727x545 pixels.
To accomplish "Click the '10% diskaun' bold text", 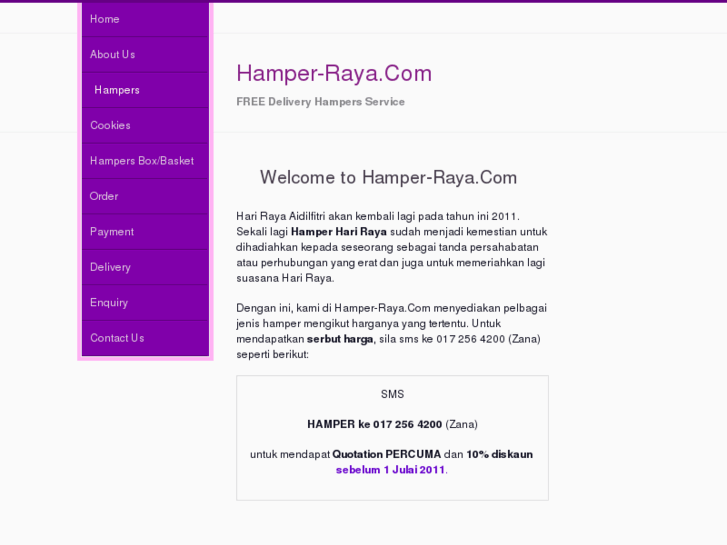I will point(499,455).
